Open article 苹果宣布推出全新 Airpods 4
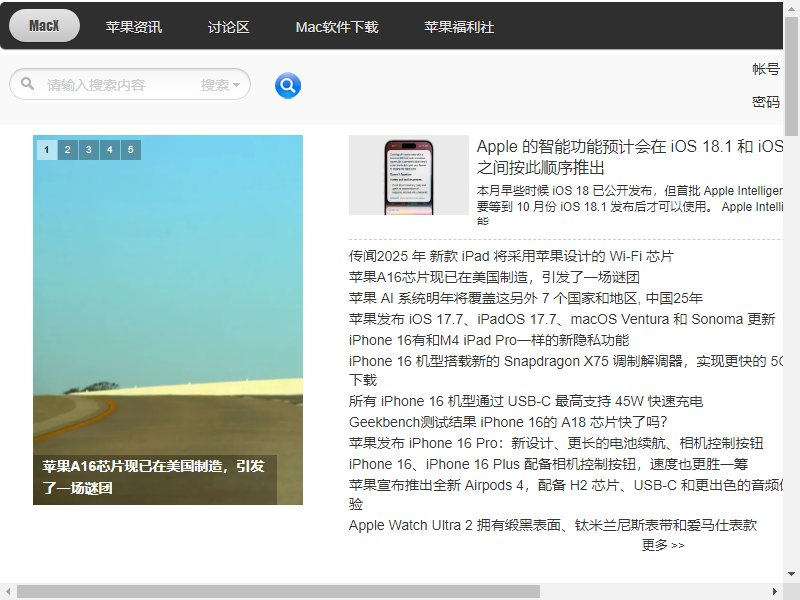Screen dimensions: 800x600 pos(566,494)
